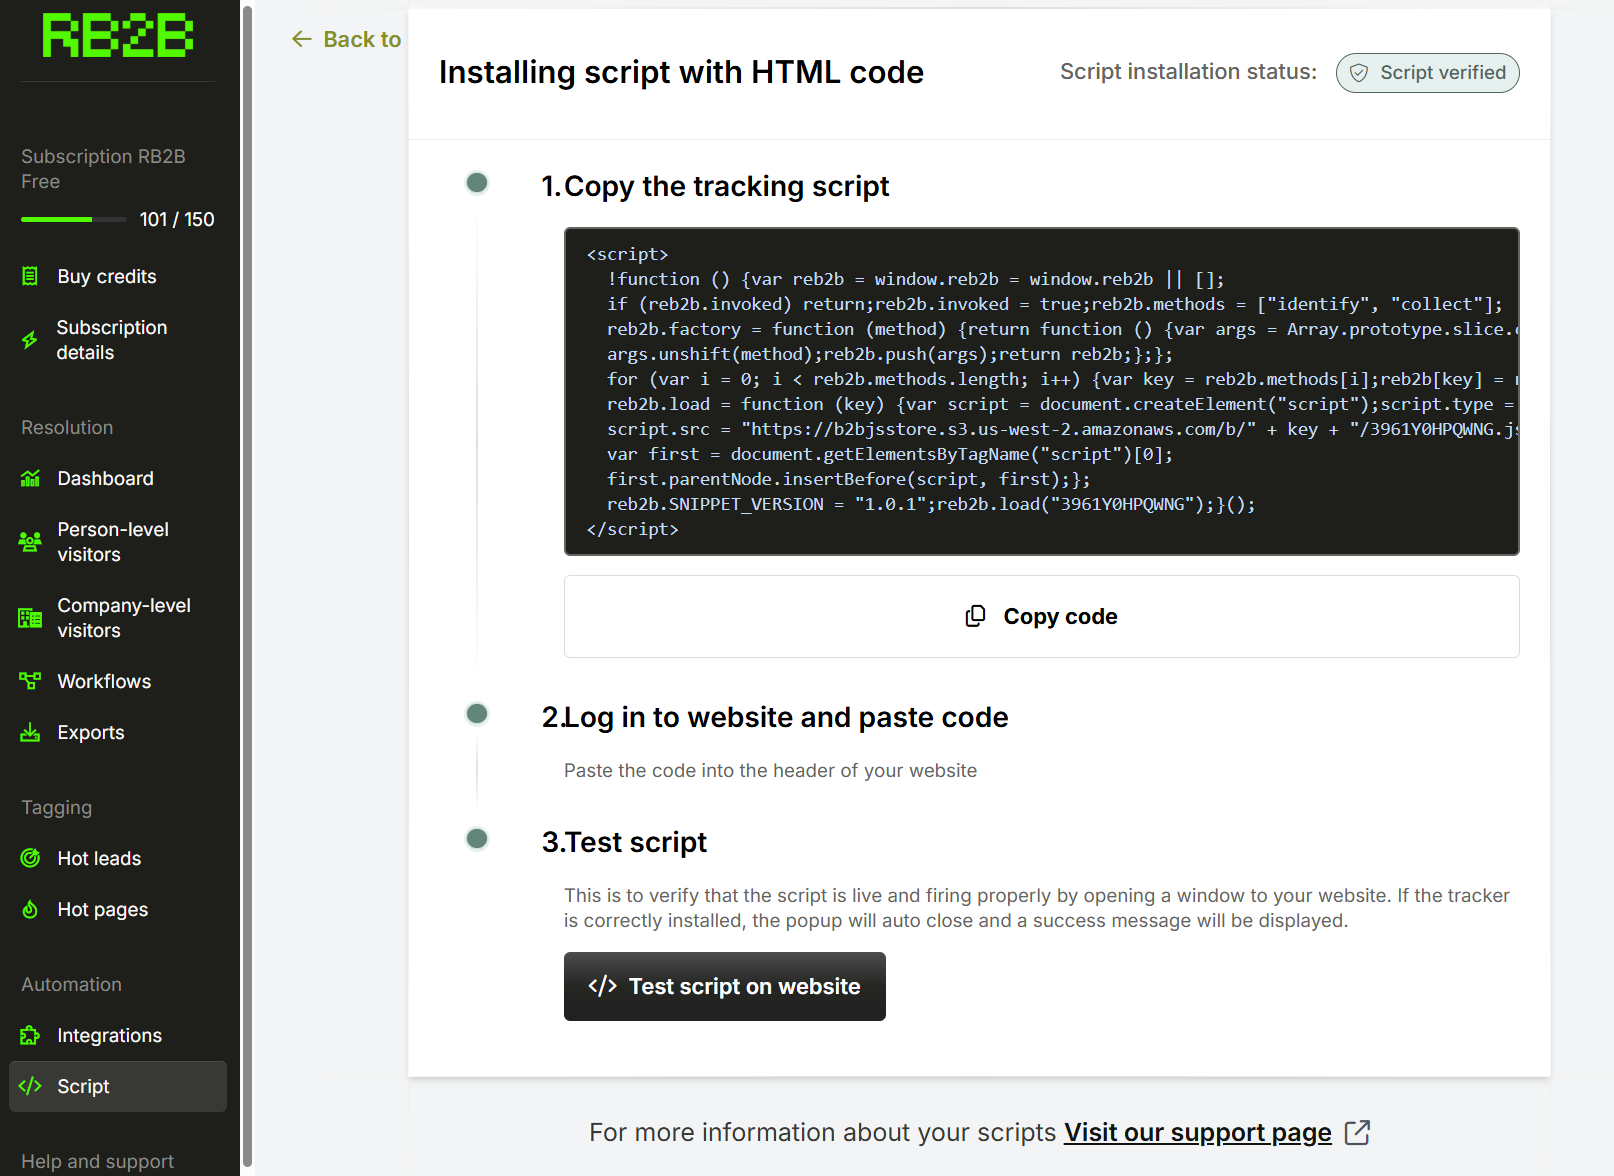
Task: Click the credits usage progress bar
Action: point(74,219)
